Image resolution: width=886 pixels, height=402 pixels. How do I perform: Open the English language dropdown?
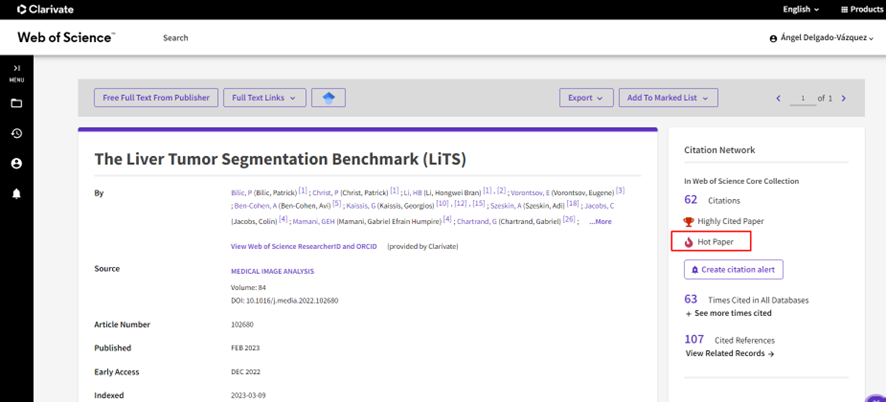(x=801, y=10)
